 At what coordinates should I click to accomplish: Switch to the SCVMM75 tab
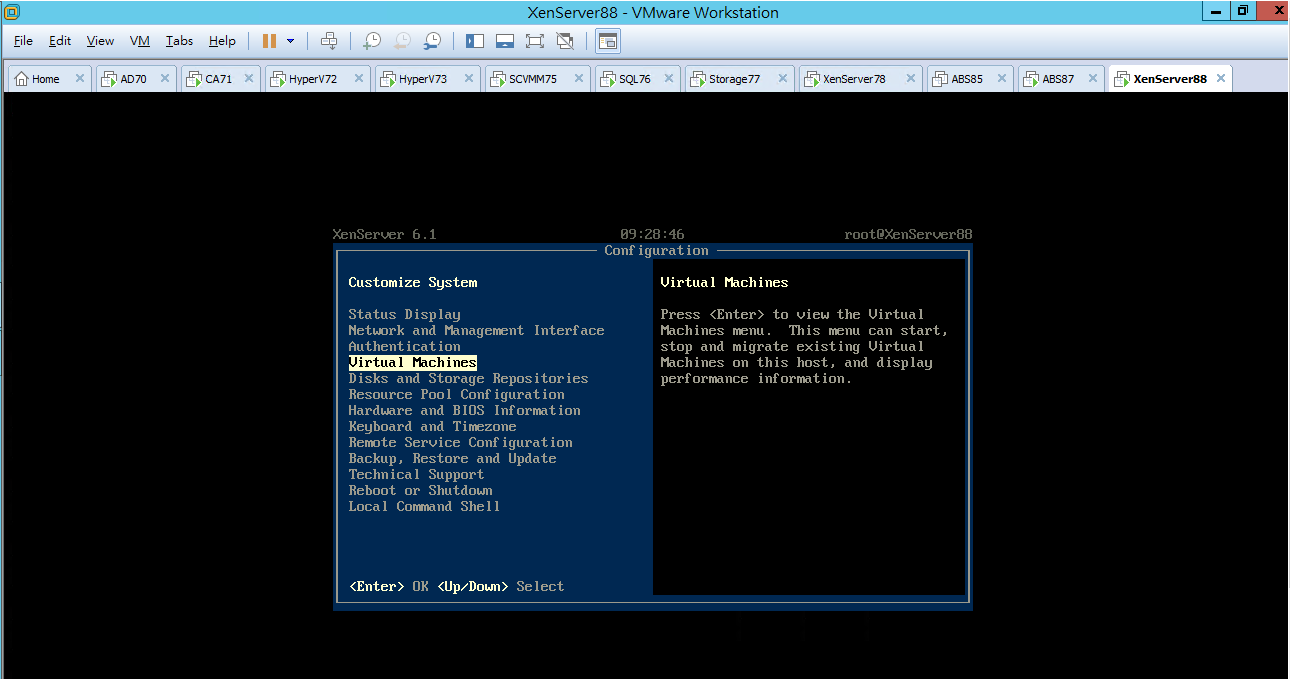click(533, 79)
